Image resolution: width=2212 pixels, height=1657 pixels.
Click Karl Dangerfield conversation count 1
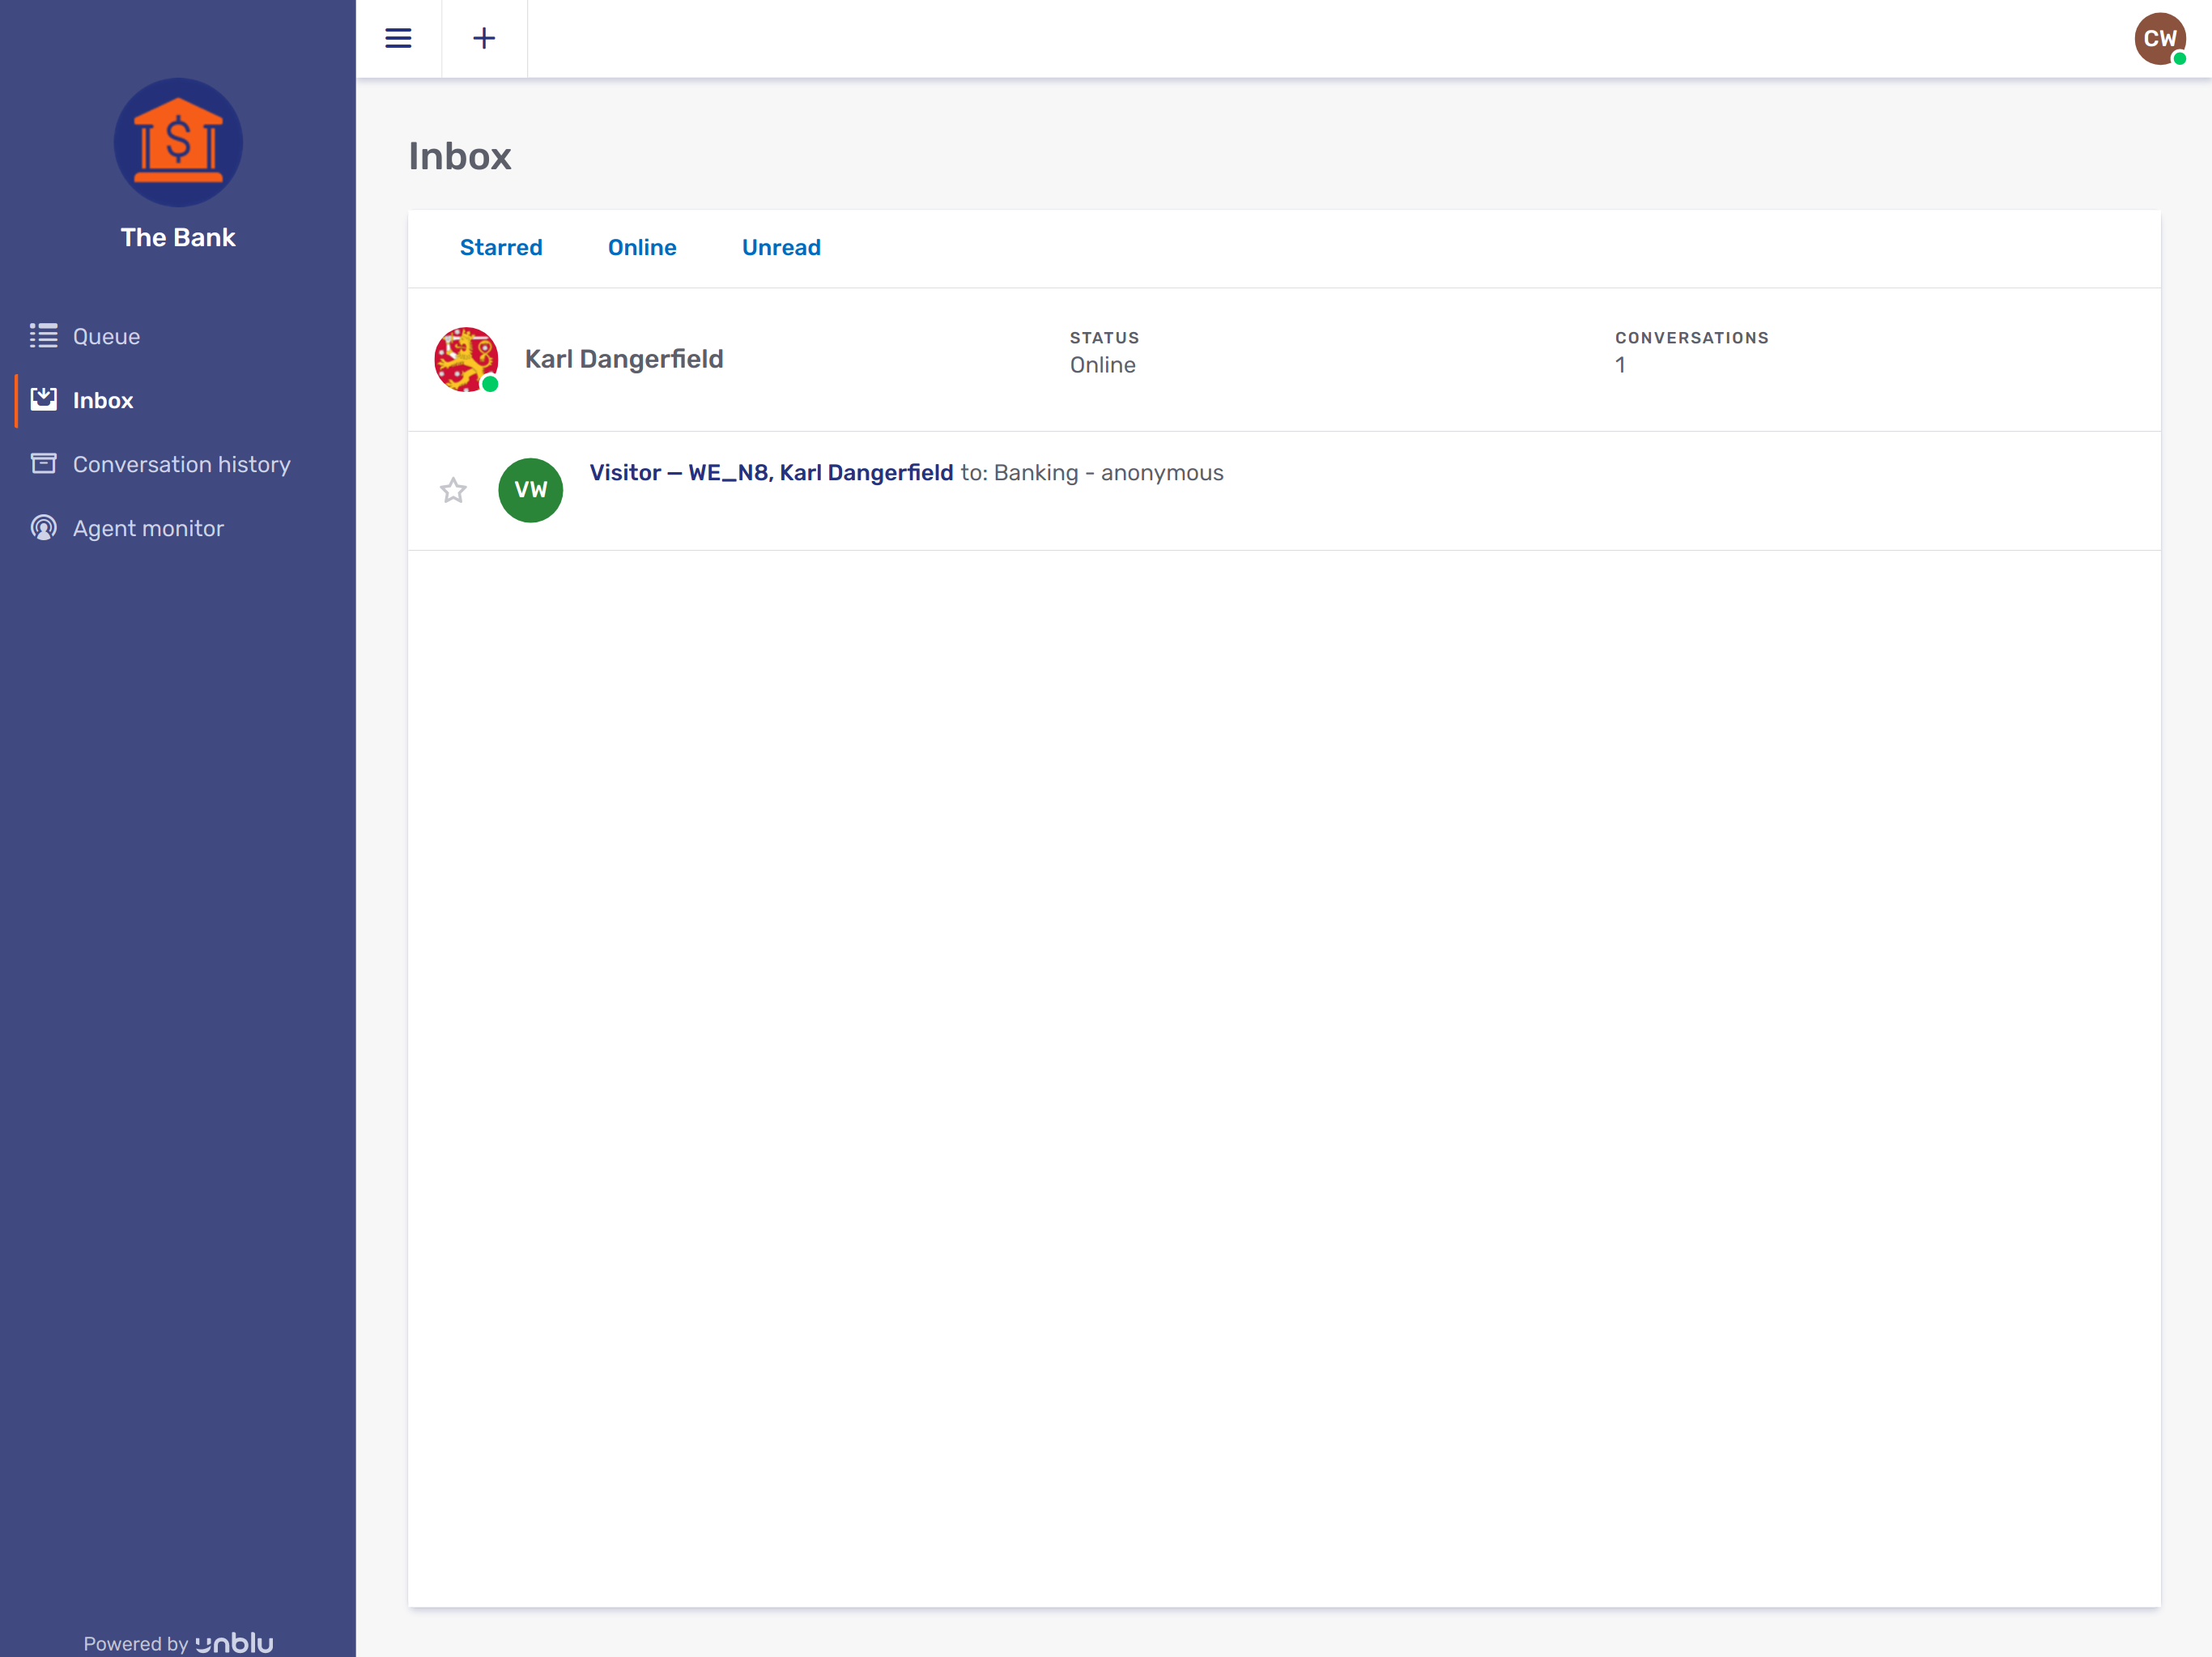[1619, 365]
